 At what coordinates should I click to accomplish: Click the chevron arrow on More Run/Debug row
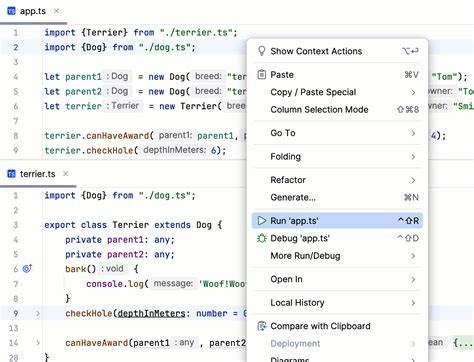(x=413, y=256)
